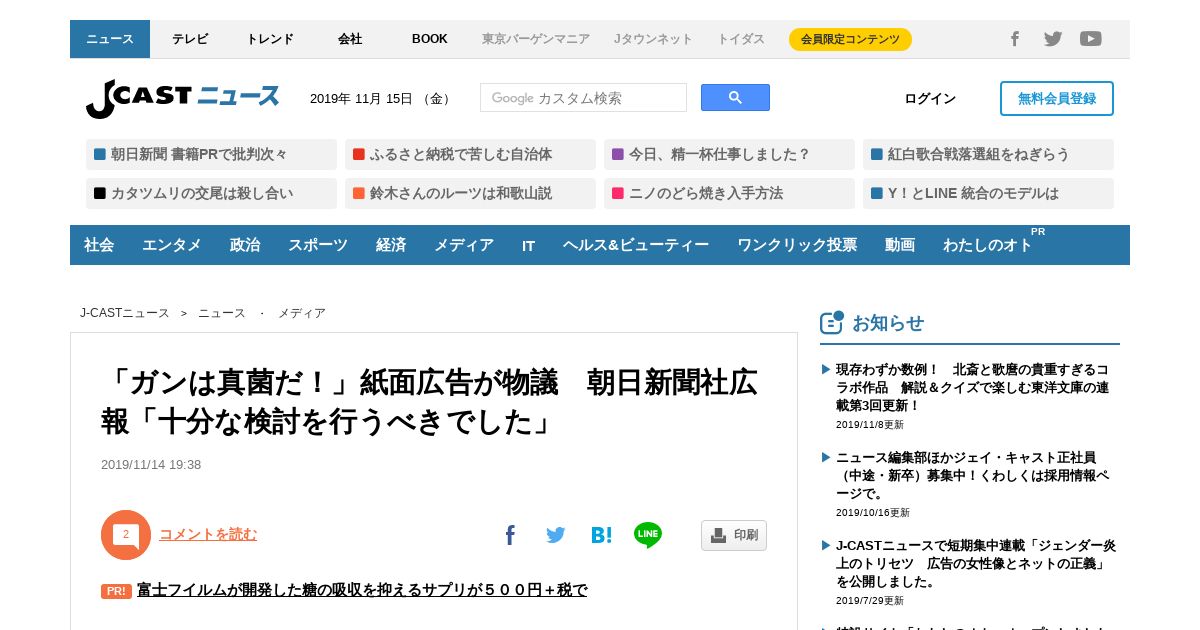Open the ヘルス&ビューティー category menu
Image resolution: width=1200 pixels, height=630 pixels.
[636, 245]
